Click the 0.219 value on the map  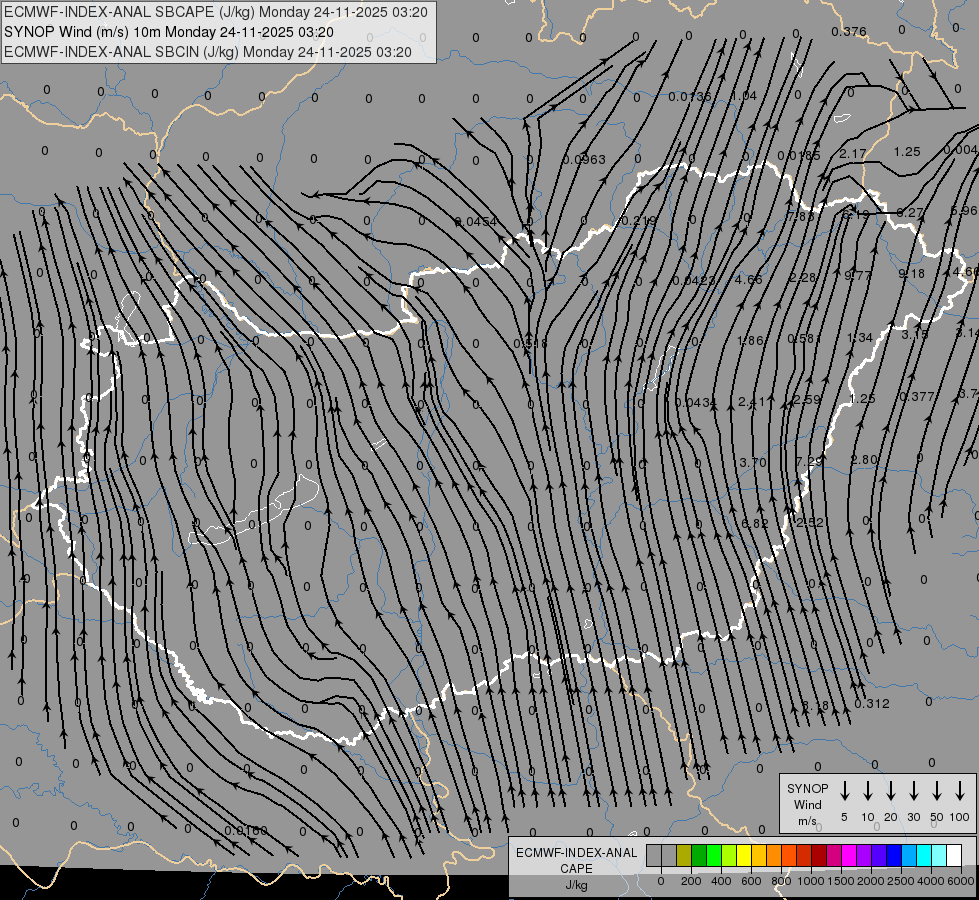(639, 221)
